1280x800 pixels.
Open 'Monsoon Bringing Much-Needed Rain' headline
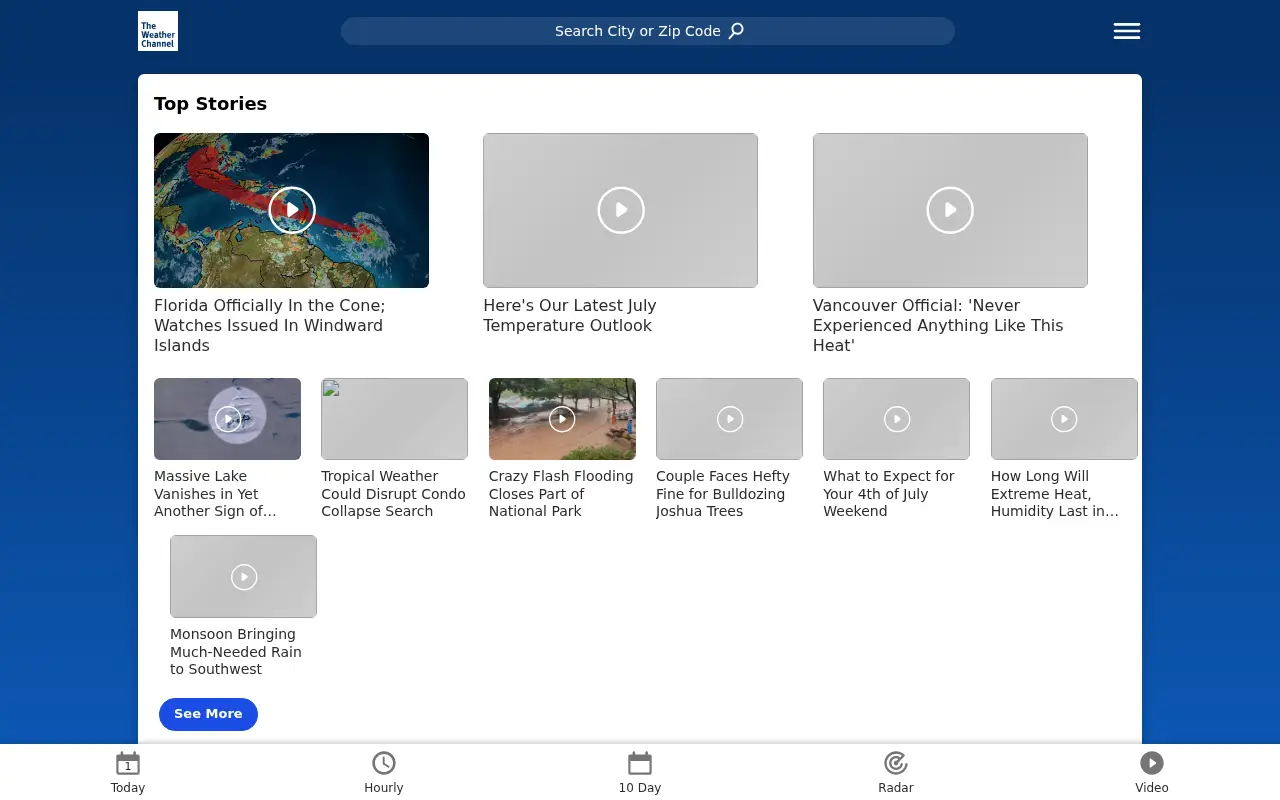[x=236, y=652]
